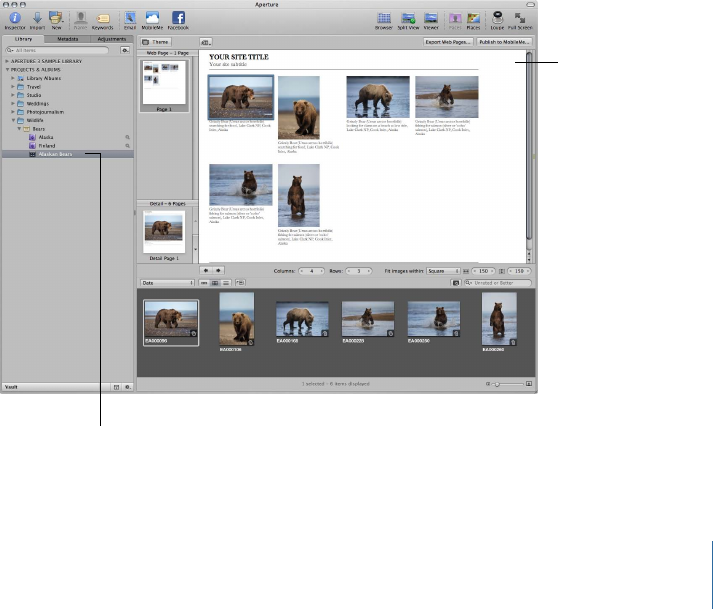Share via the Facebook icon

pos(178,18)
